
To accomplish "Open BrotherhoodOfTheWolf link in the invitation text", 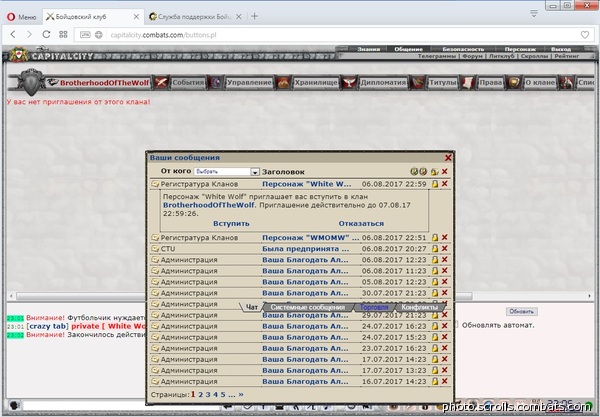I will (x=209, y=205).
